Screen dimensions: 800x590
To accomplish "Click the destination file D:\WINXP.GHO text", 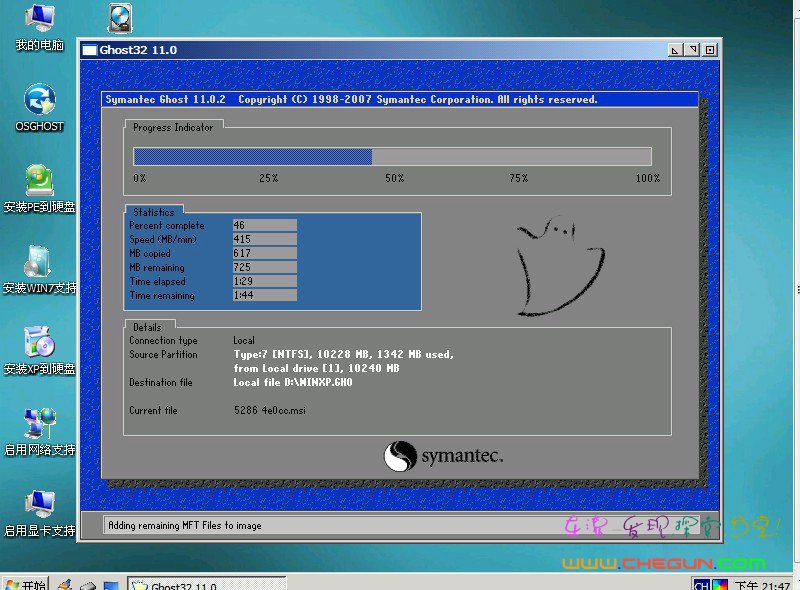I will 293,382.
